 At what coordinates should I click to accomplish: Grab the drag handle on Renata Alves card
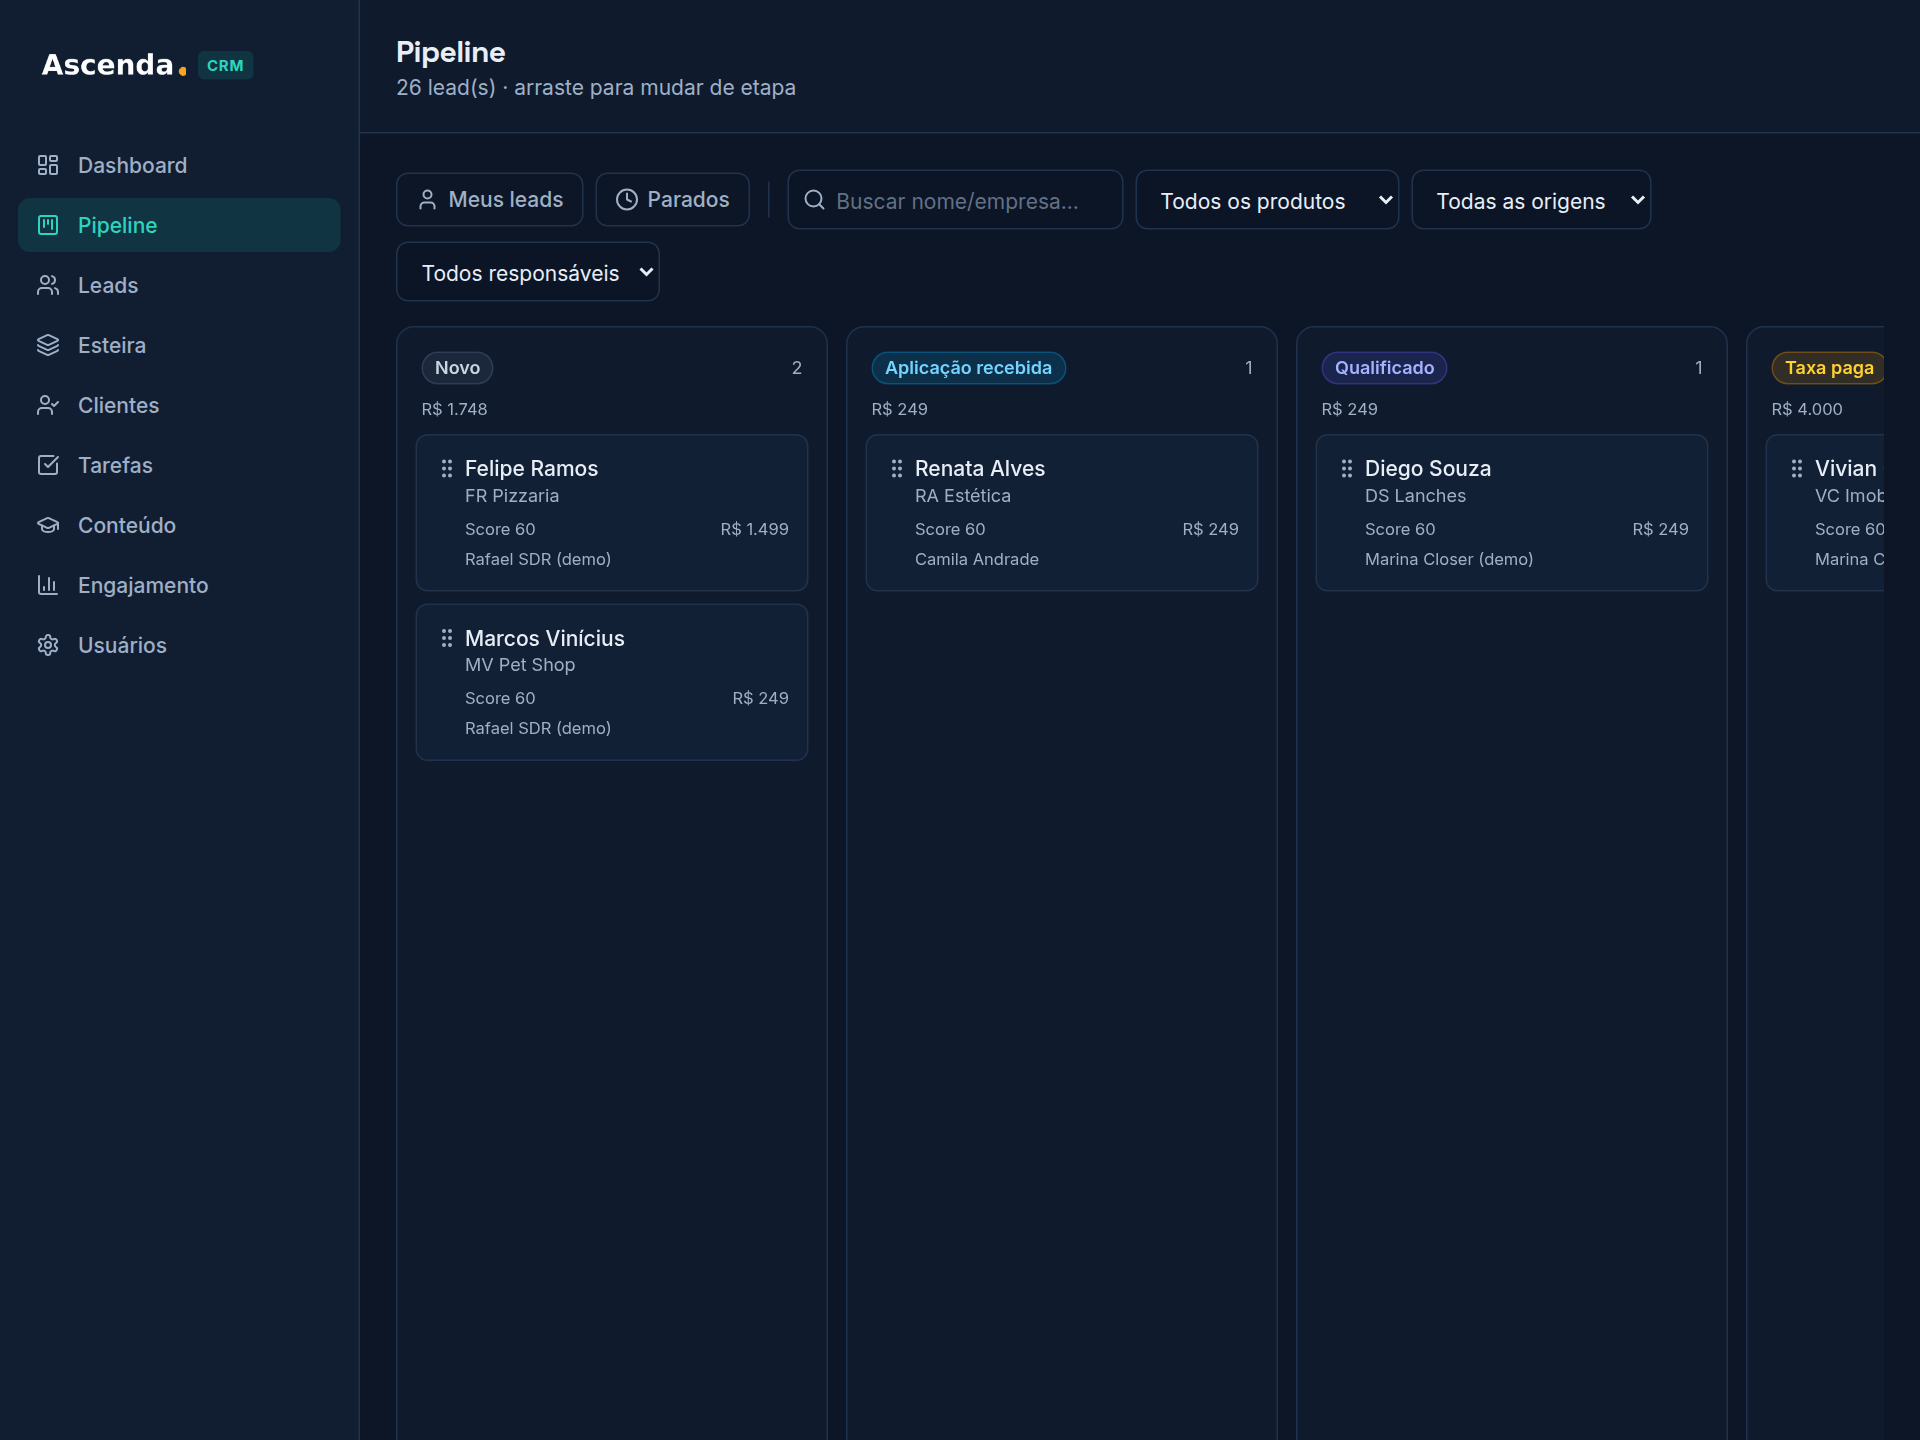point(897,468)
